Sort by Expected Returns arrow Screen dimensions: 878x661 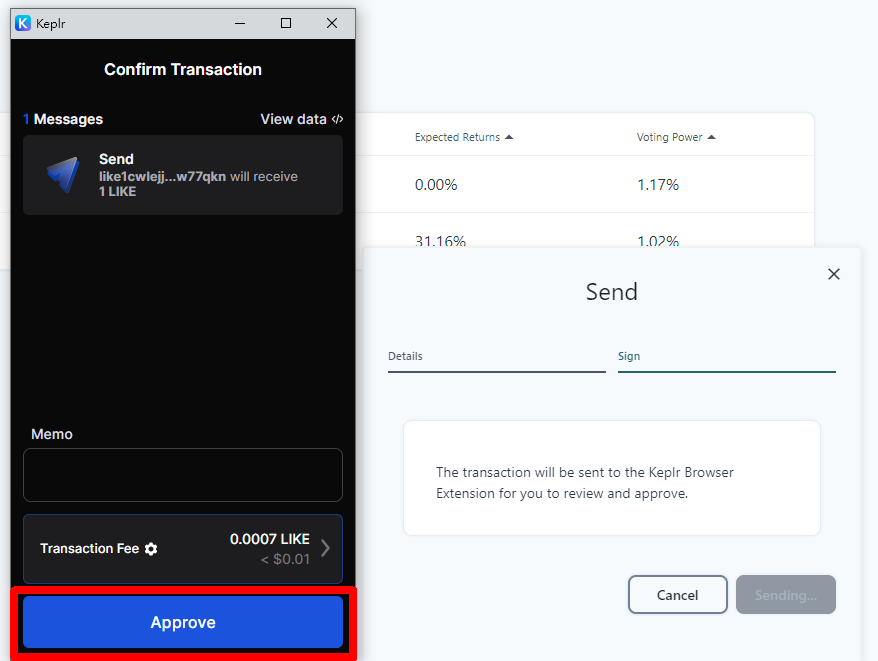tap(509, 137)
